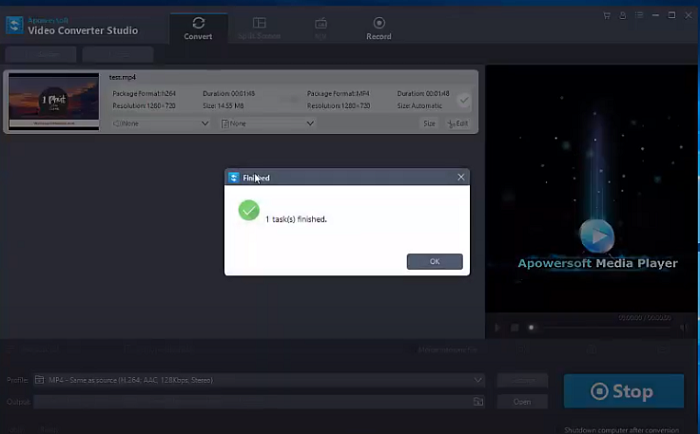Image resolution: width=700 pixels, height=434 pixels.
Task: Click the Finished dialog title bar app icon
Action: click(233, 177)
